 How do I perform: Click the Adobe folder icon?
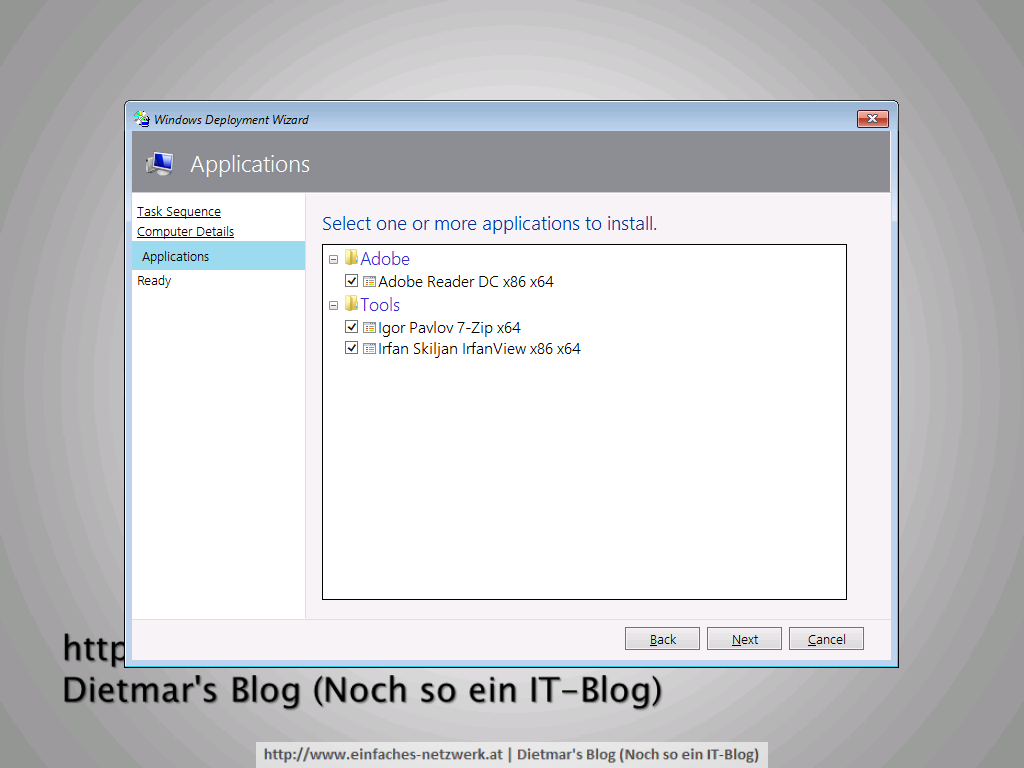(351, 257)
